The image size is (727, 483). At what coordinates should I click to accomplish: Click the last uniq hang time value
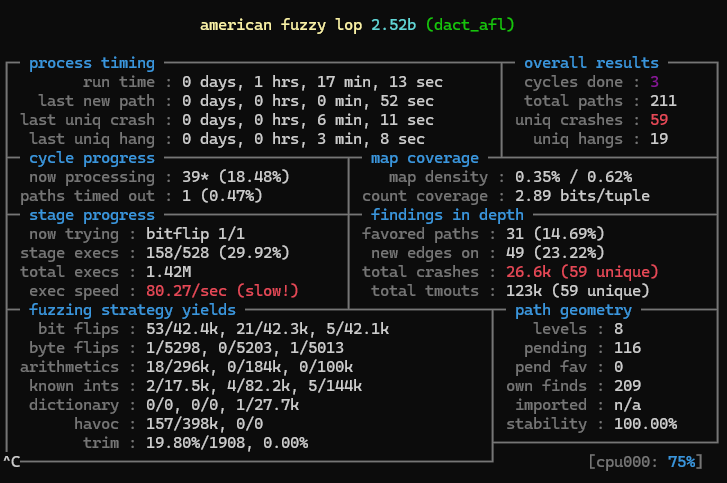pos(303,139)
